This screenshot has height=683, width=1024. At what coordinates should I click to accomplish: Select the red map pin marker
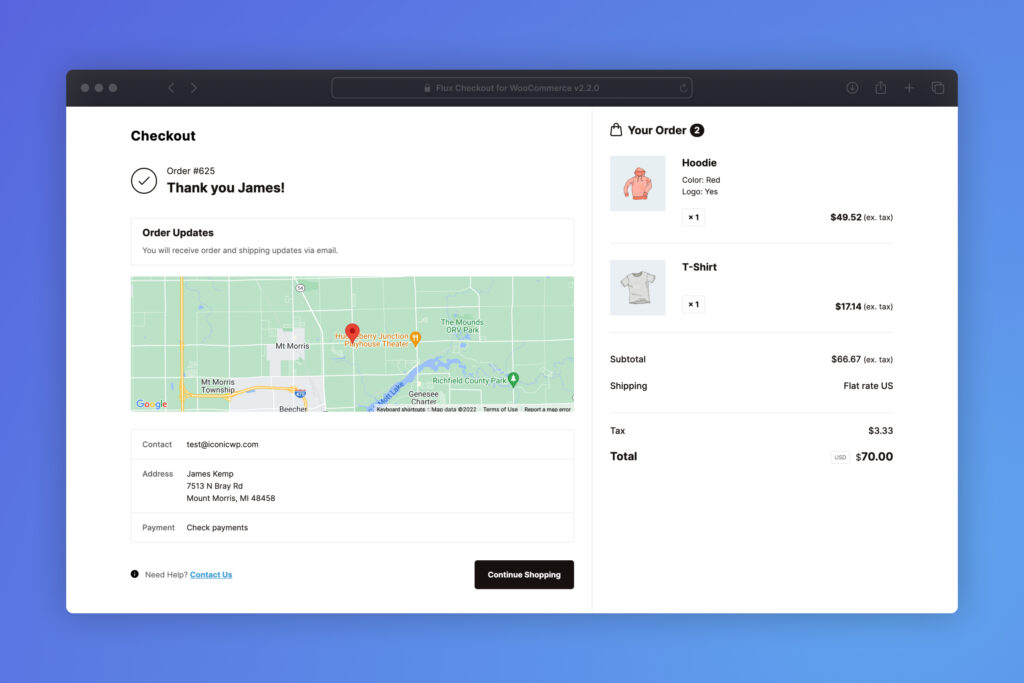coord(352,333)
